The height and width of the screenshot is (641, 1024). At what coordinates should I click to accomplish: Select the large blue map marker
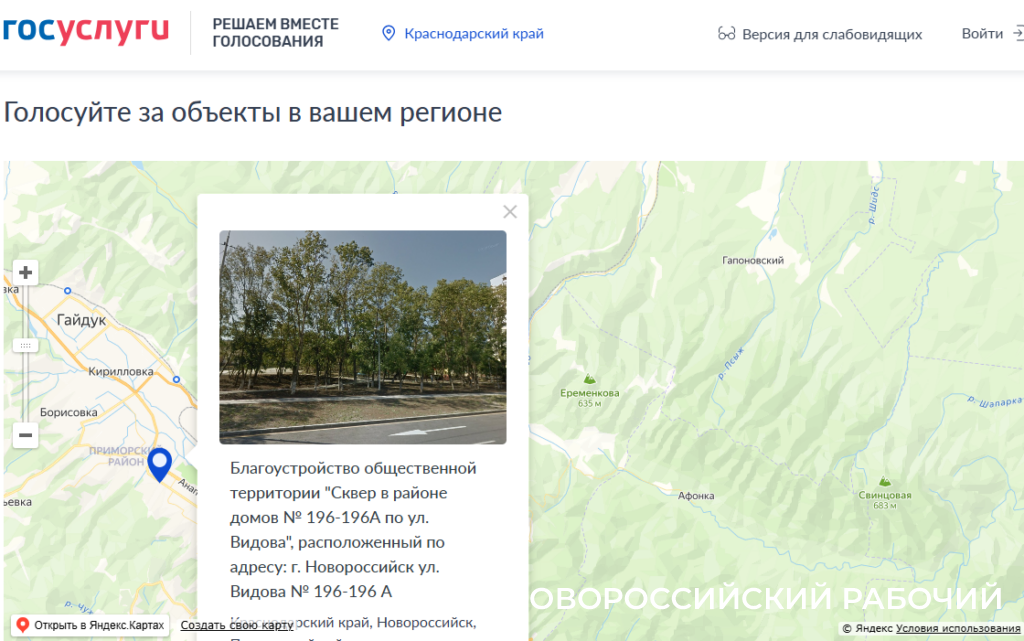(x=159, y=464)
